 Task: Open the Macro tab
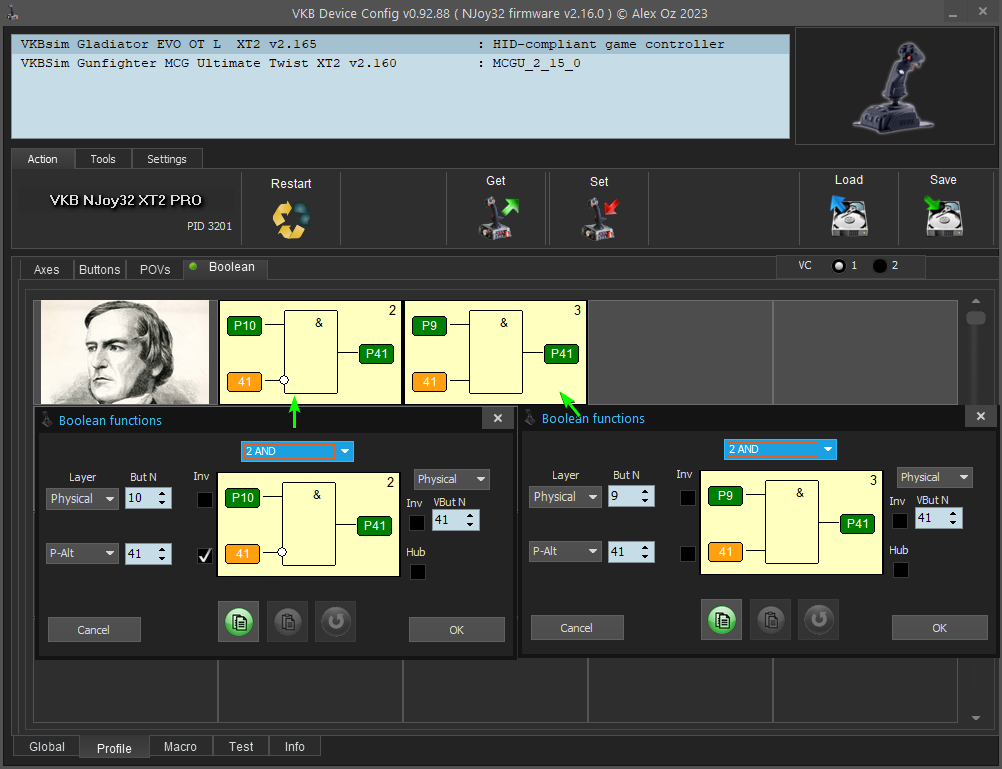coord(180,747)
